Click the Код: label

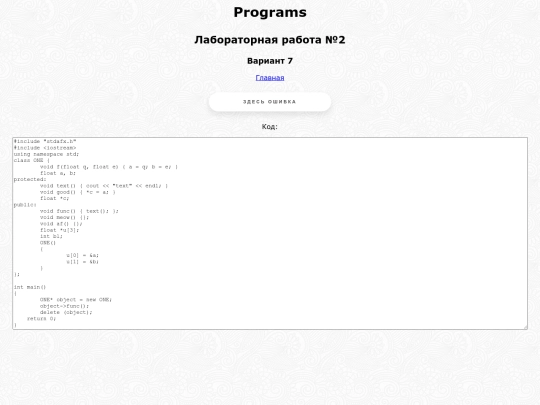pos(270,127)
